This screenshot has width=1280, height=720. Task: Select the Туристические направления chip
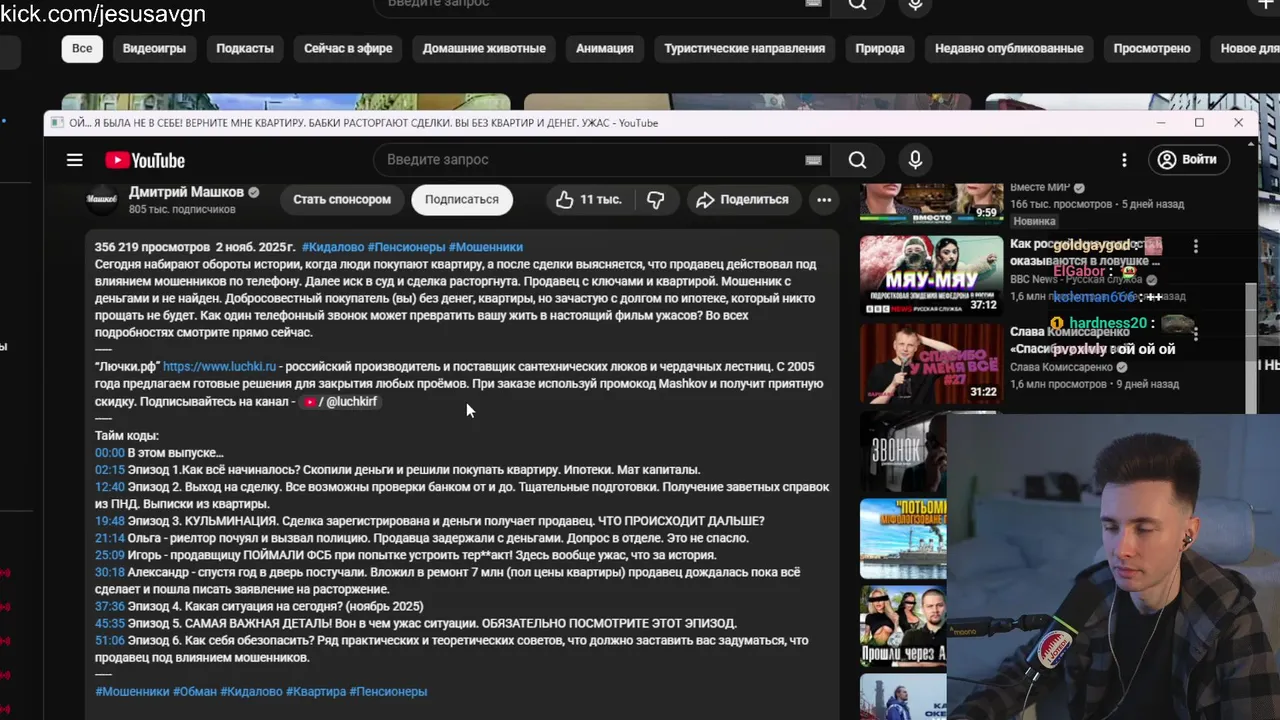click(x=745, y=48)
